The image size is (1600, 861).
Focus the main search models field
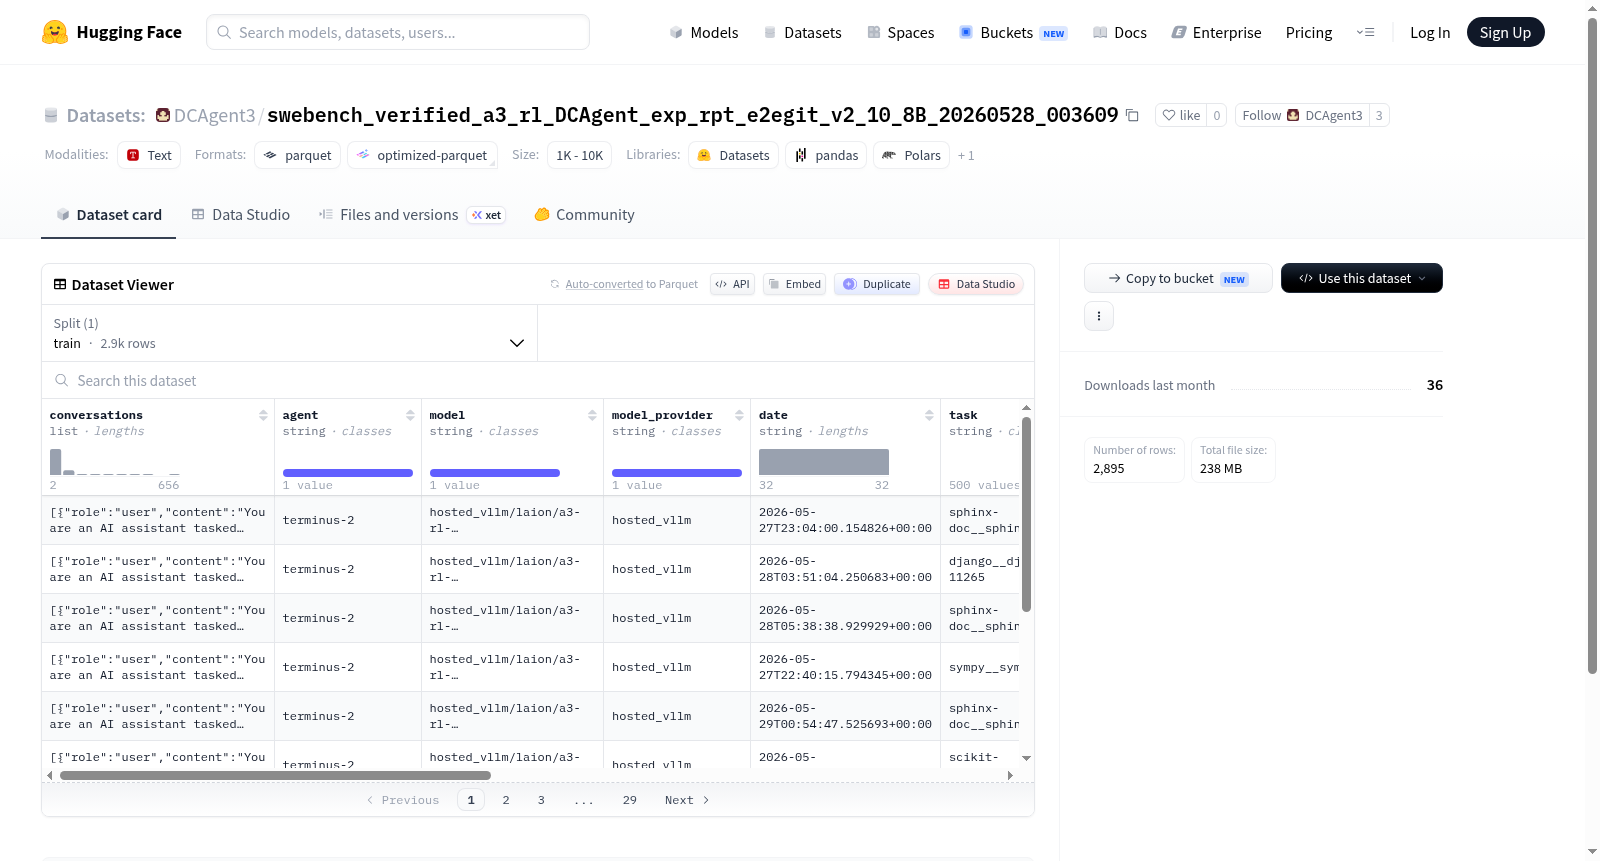pos(398,32)
